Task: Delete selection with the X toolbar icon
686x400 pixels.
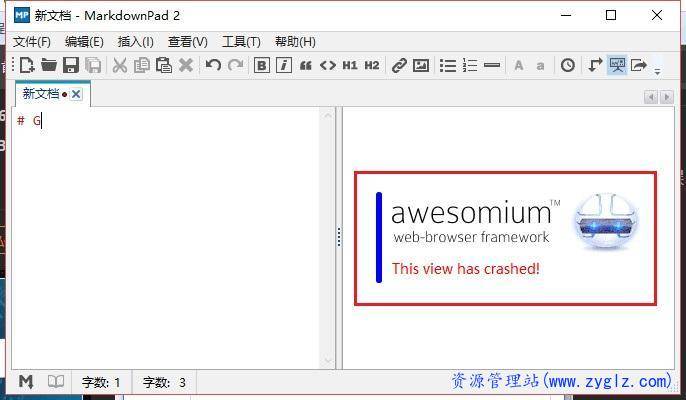Action: (186, 66)
